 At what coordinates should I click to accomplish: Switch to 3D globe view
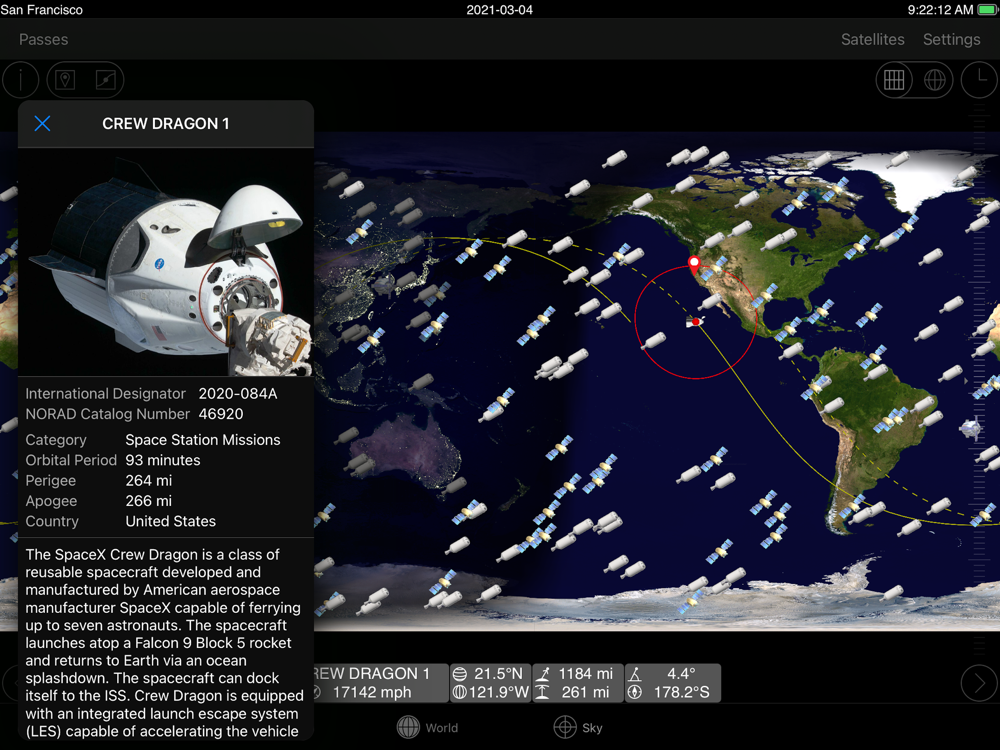click(934, 80)
